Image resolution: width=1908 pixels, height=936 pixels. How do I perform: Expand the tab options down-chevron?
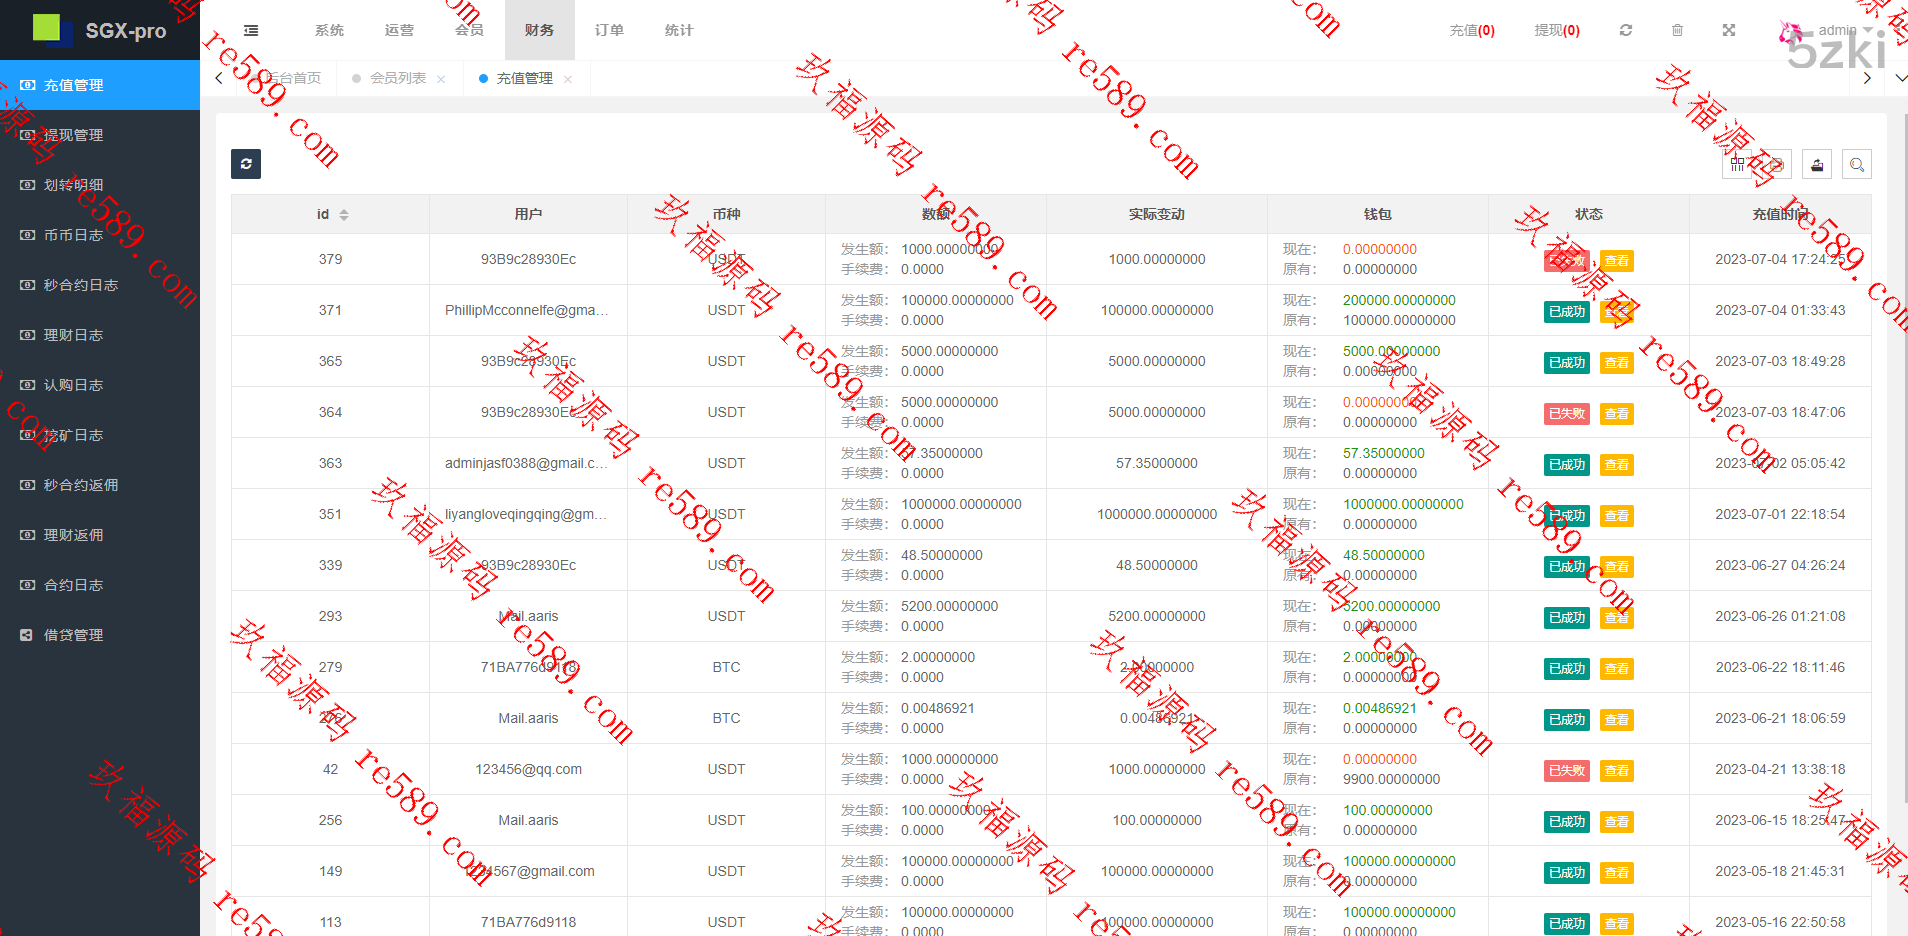click(1900, 78)
